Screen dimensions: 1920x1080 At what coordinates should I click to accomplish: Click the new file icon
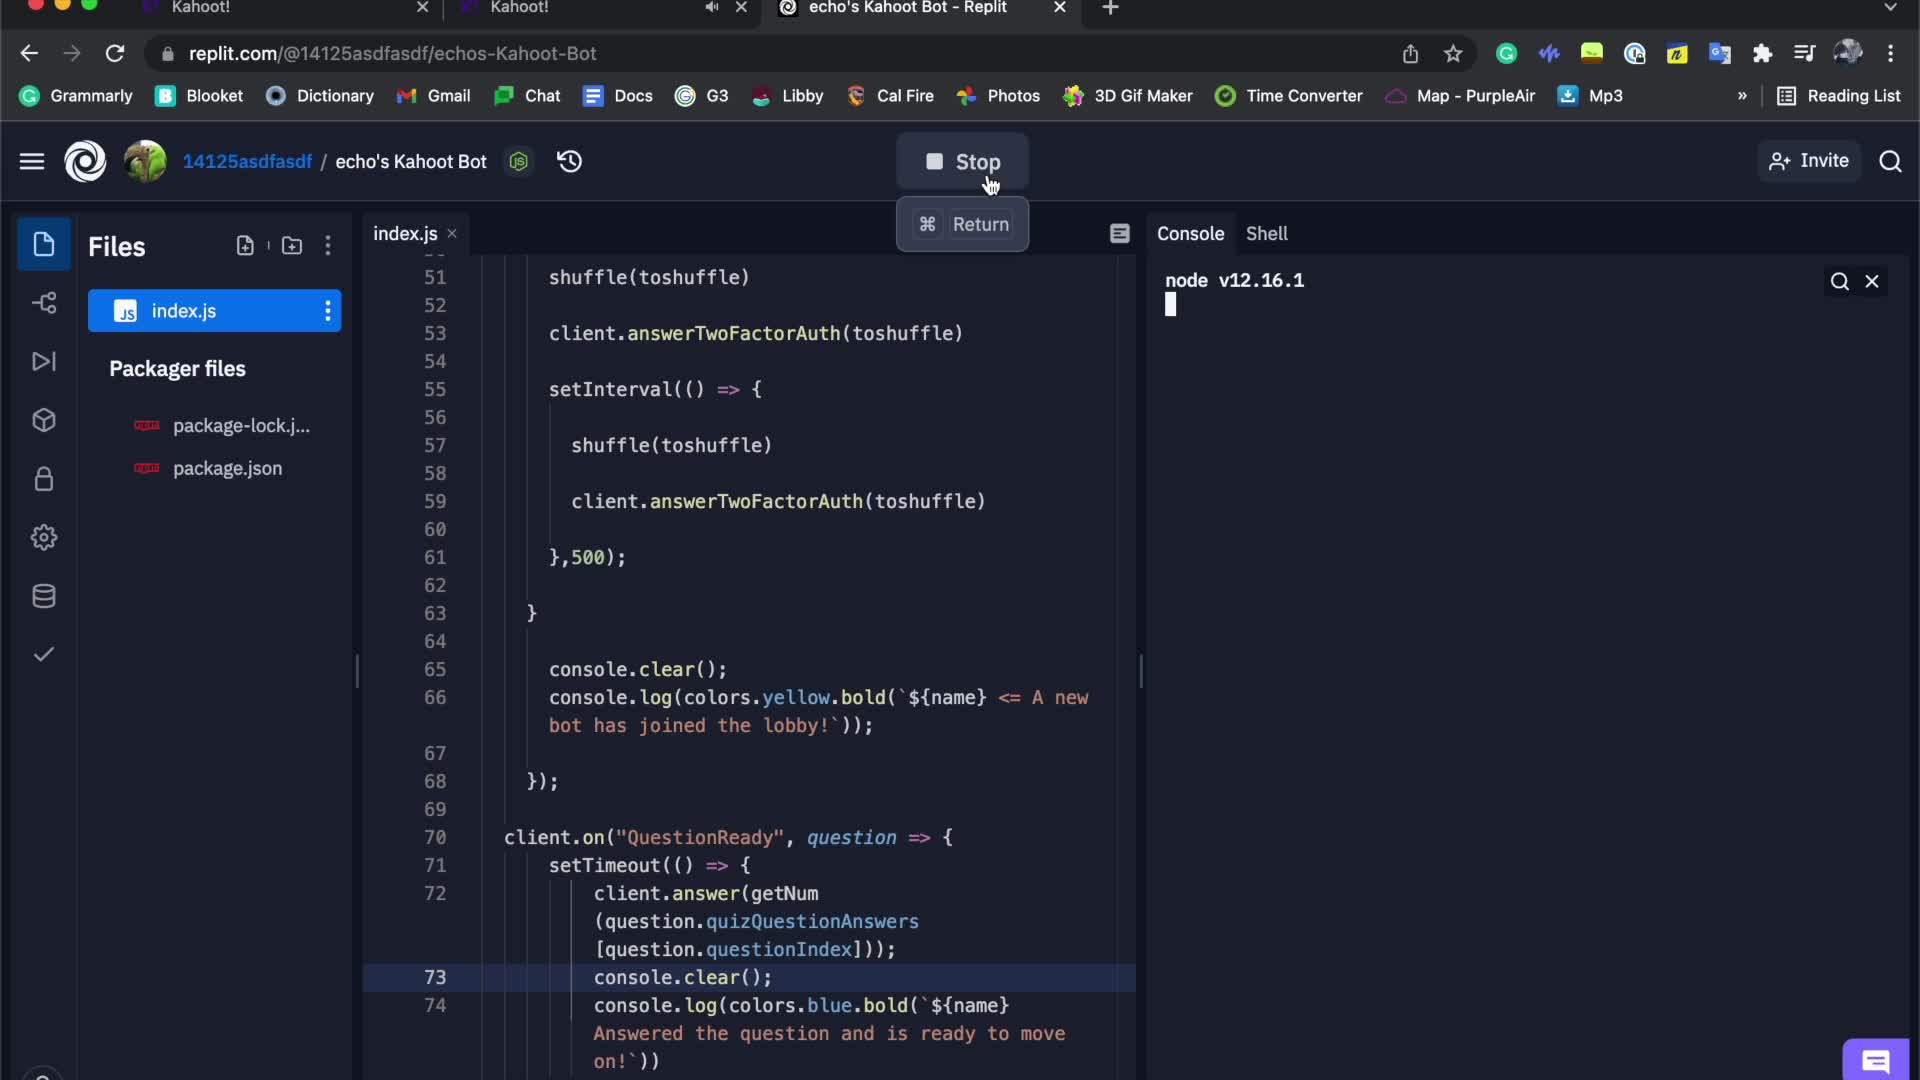point(245,246)
